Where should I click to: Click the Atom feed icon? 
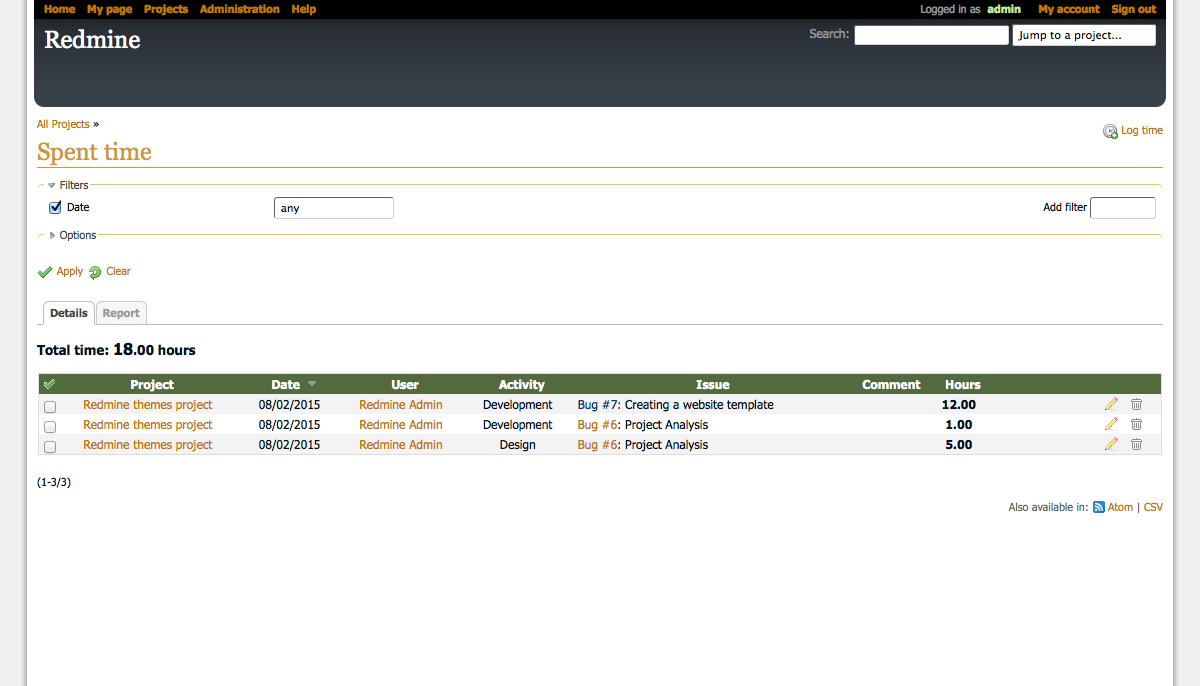pos(1098,507)
